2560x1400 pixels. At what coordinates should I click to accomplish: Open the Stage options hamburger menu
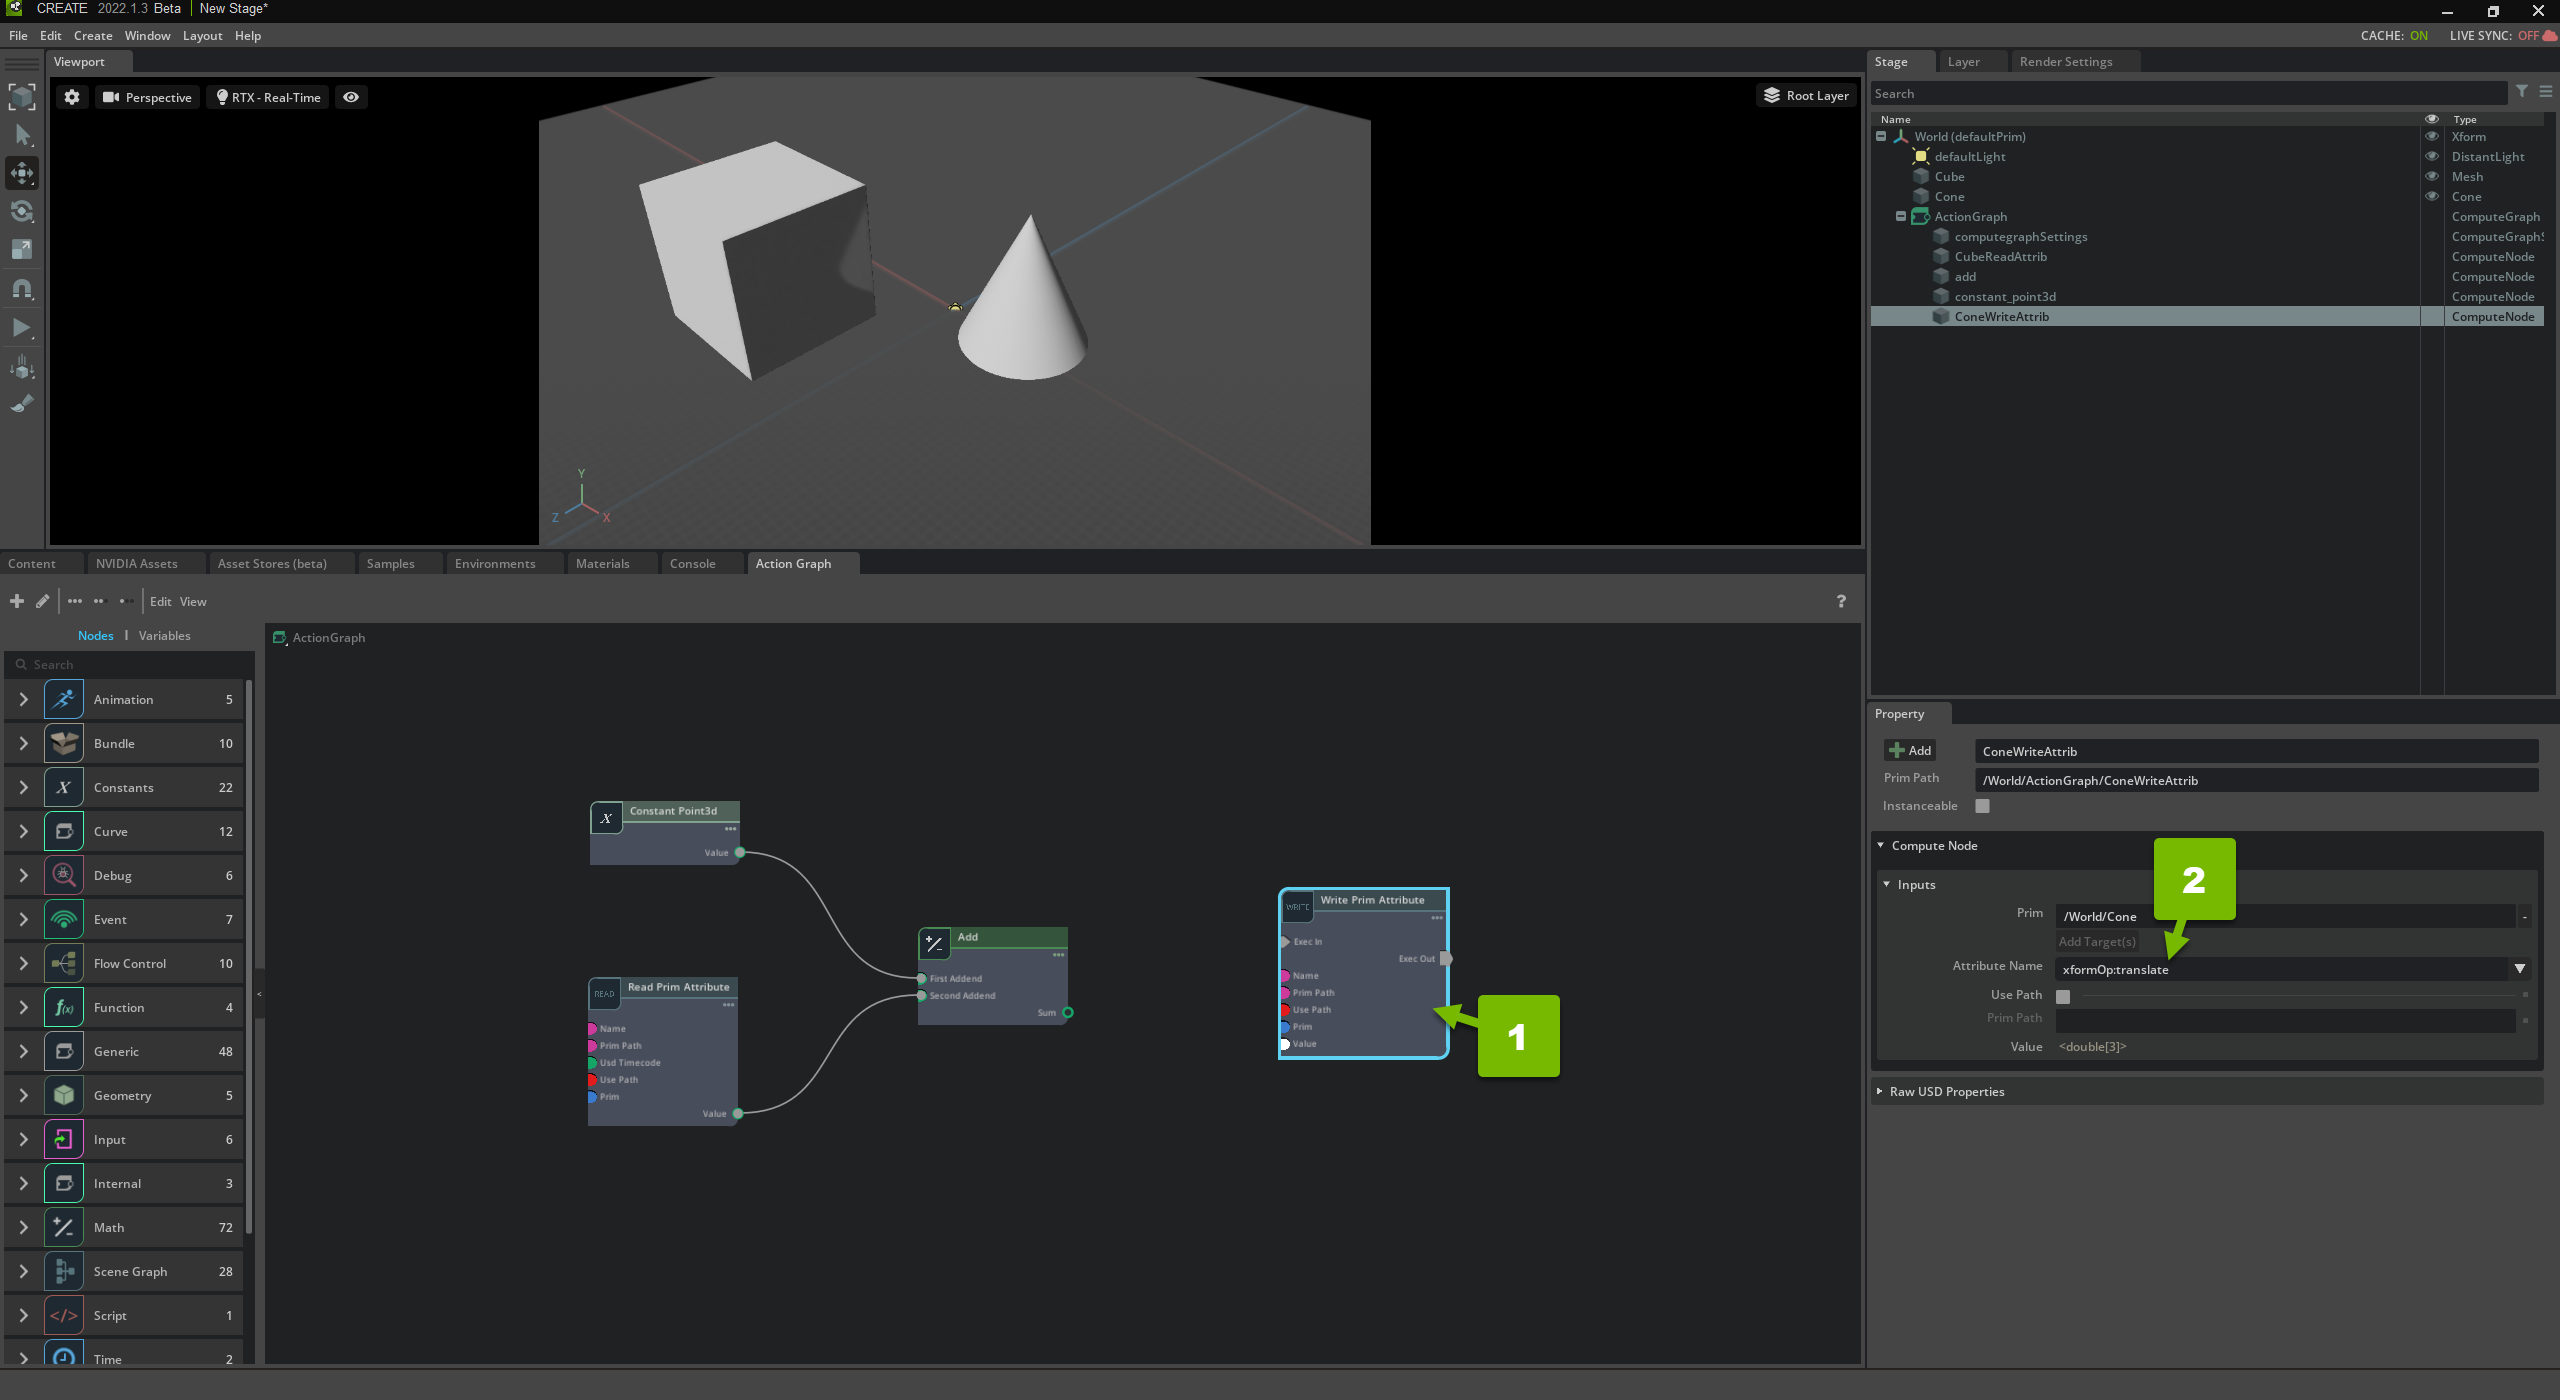(2546, 92)
